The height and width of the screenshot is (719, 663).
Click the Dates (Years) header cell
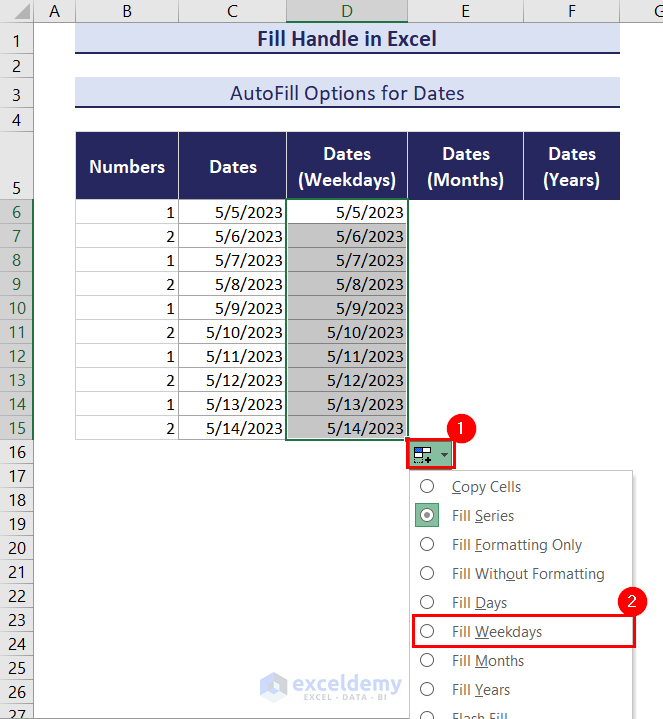(572, 166)
